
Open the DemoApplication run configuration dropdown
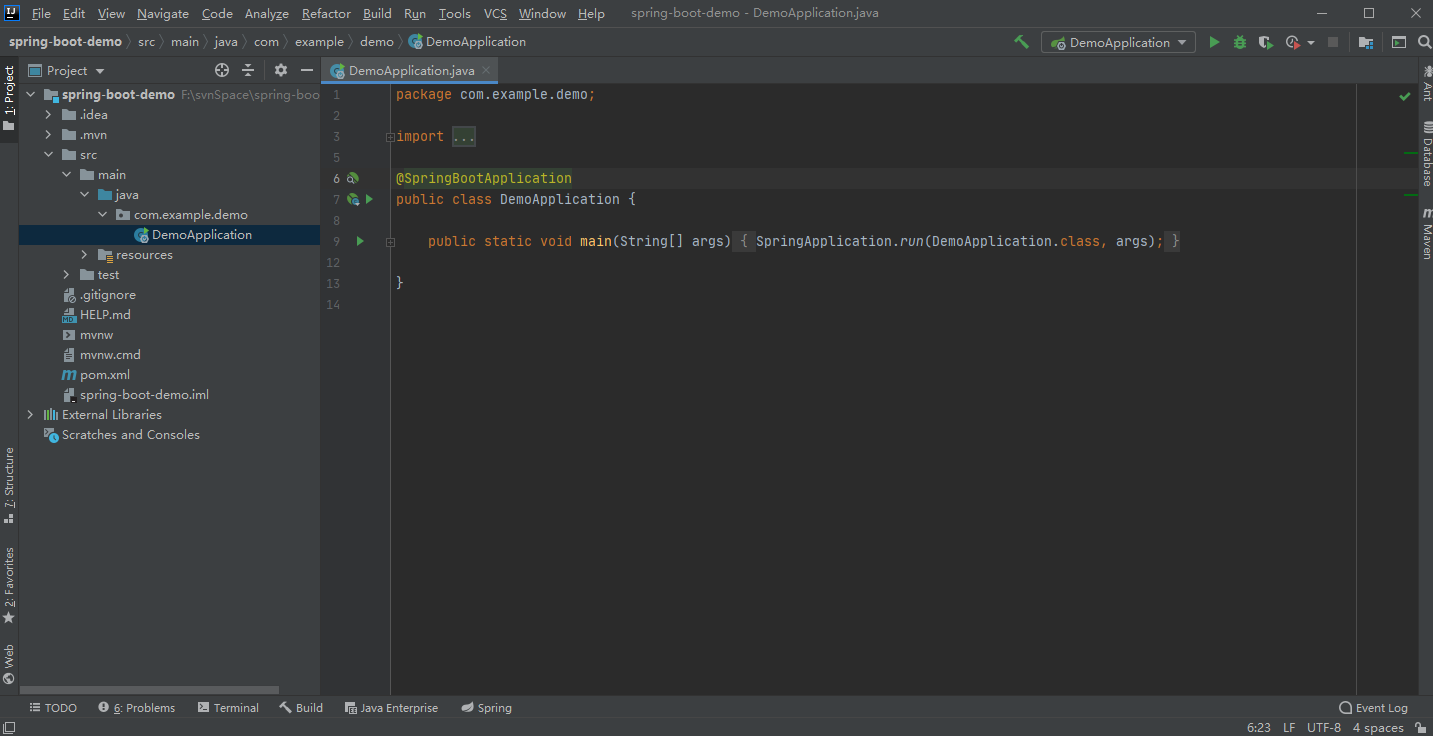[1118, 42]
